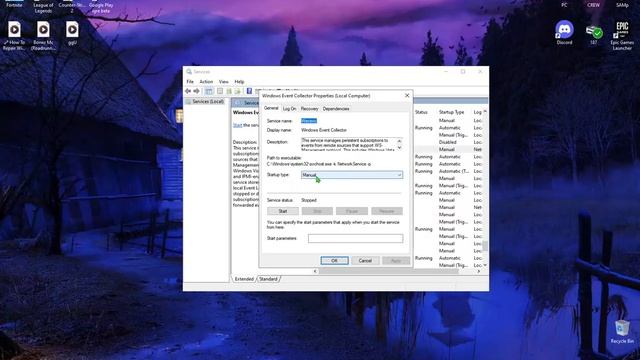
Task: Open the Startup type dropdown
Action: [x=352, y=175]
